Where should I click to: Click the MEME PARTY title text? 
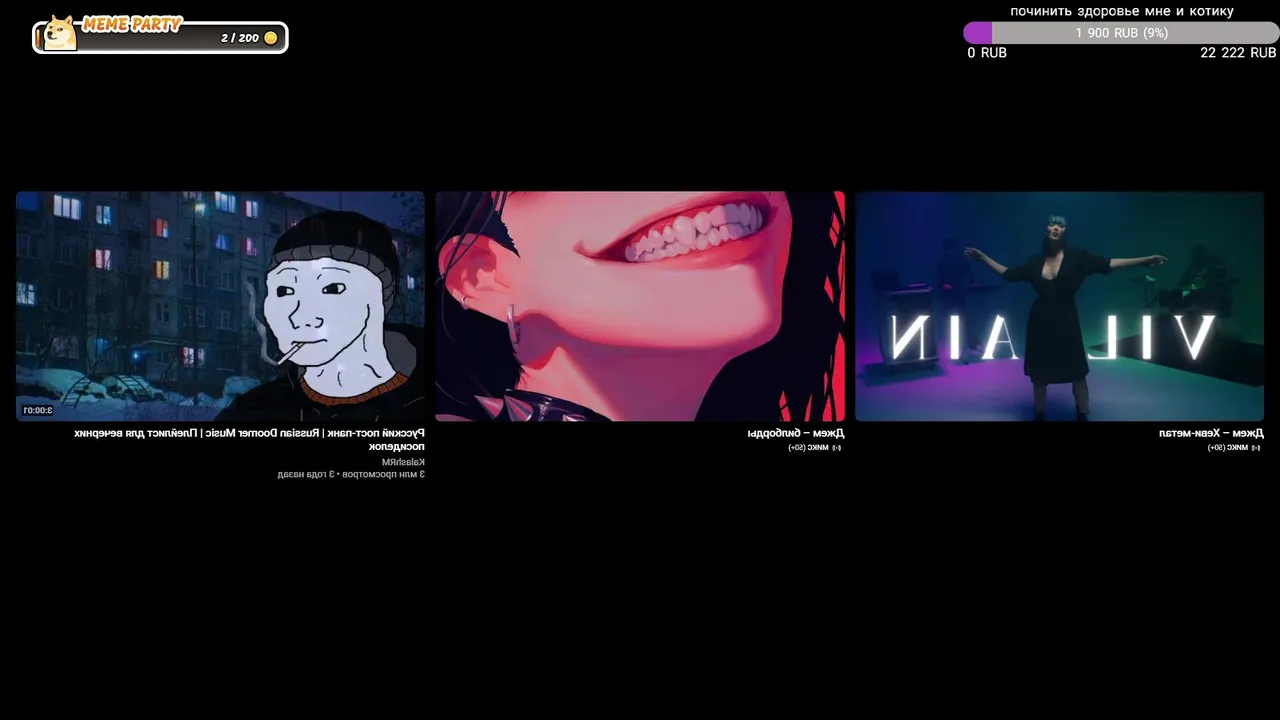click(x=132, y=24)
